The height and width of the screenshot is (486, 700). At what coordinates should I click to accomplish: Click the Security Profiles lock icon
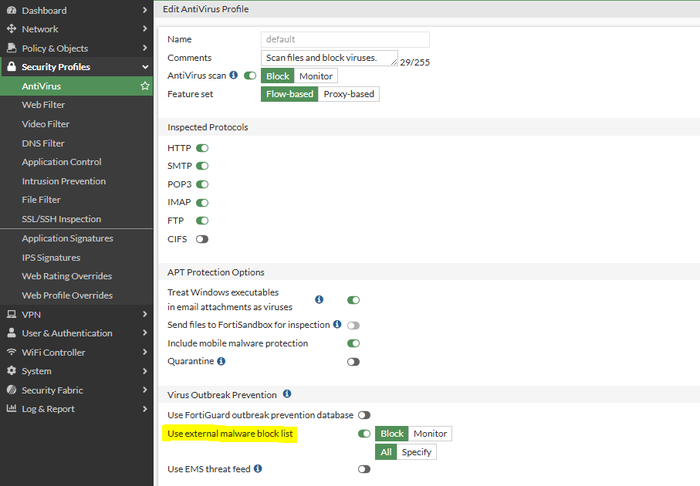[12, 66]
